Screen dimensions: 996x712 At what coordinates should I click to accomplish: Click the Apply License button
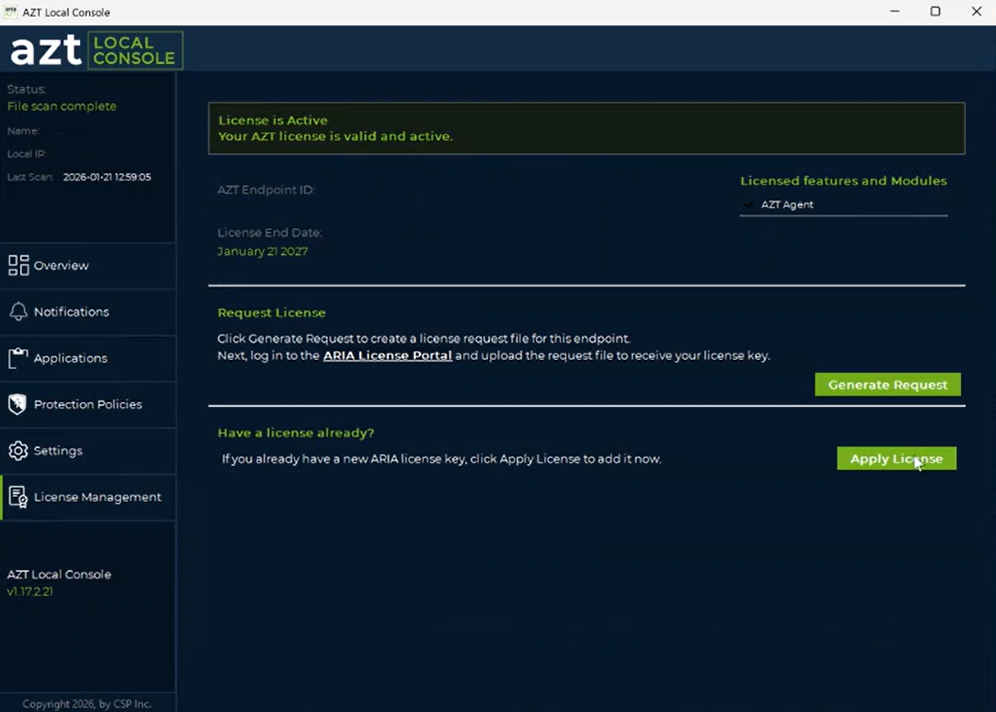coord(896,459)
